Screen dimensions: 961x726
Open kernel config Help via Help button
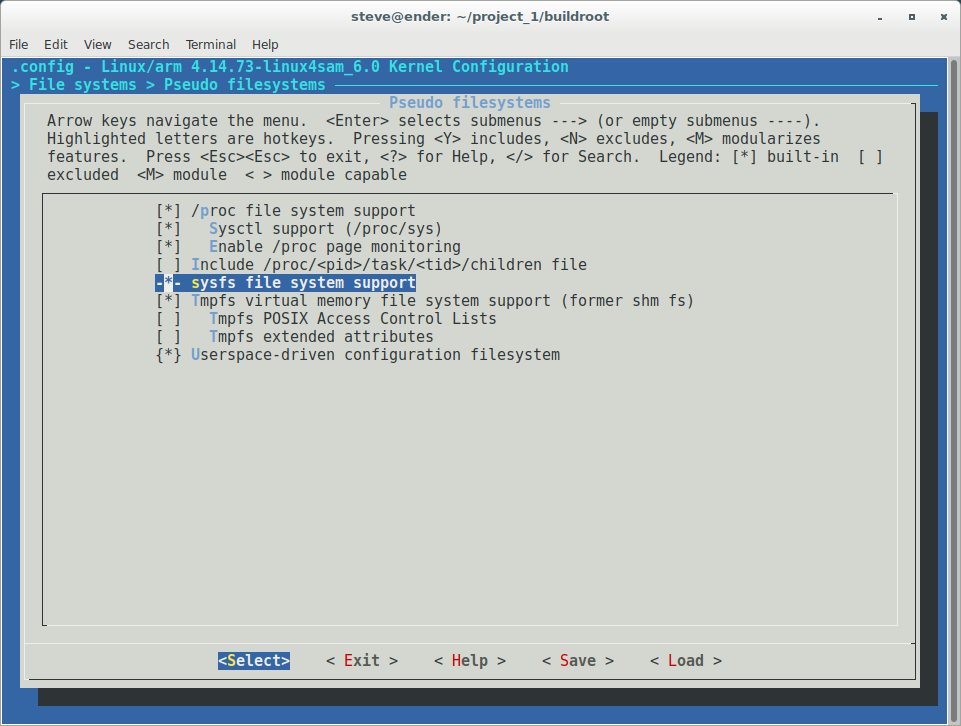coord(469,660)
